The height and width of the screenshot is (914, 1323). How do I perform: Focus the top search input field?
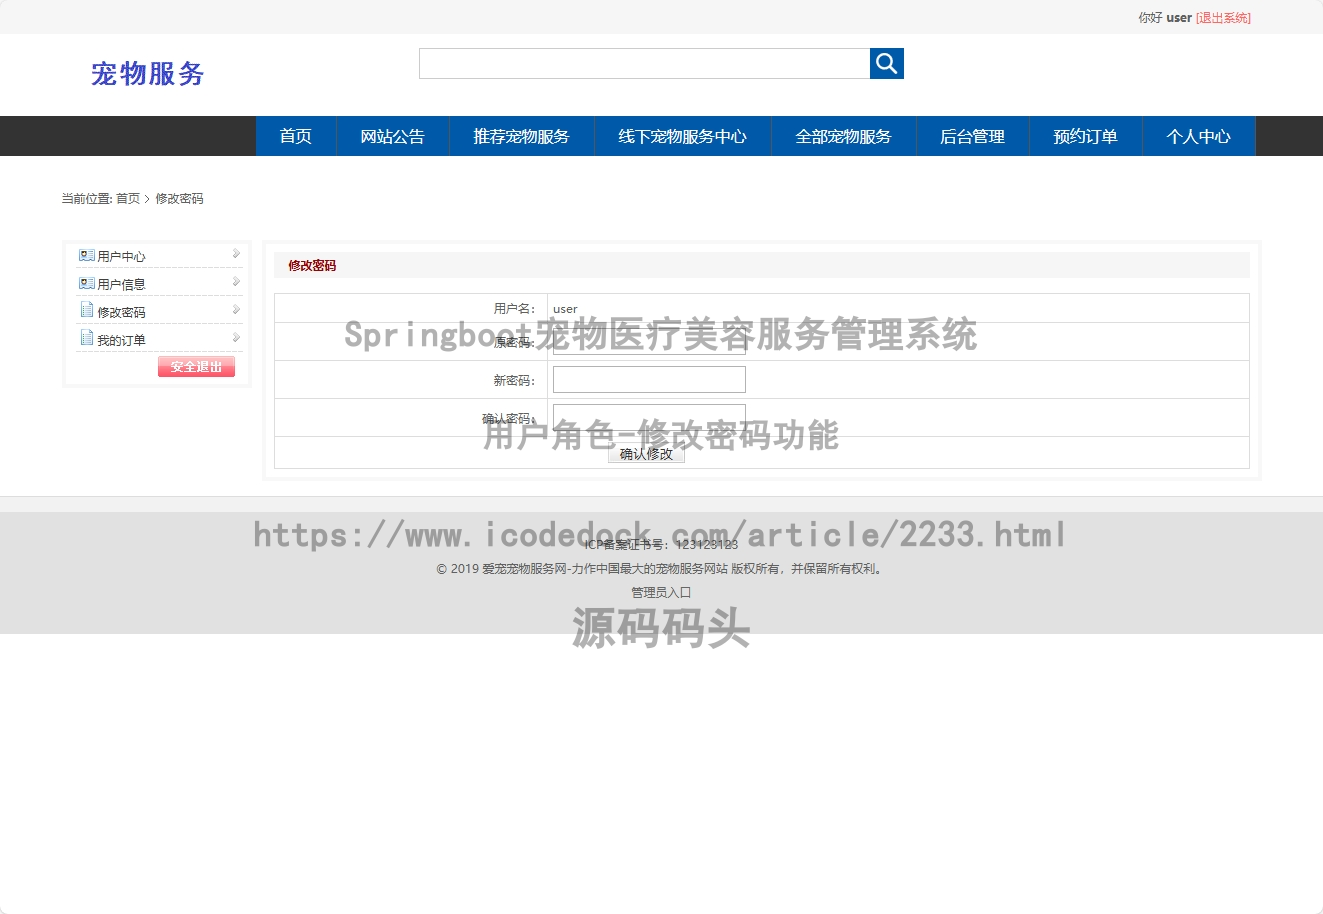[x=644, y=63]
